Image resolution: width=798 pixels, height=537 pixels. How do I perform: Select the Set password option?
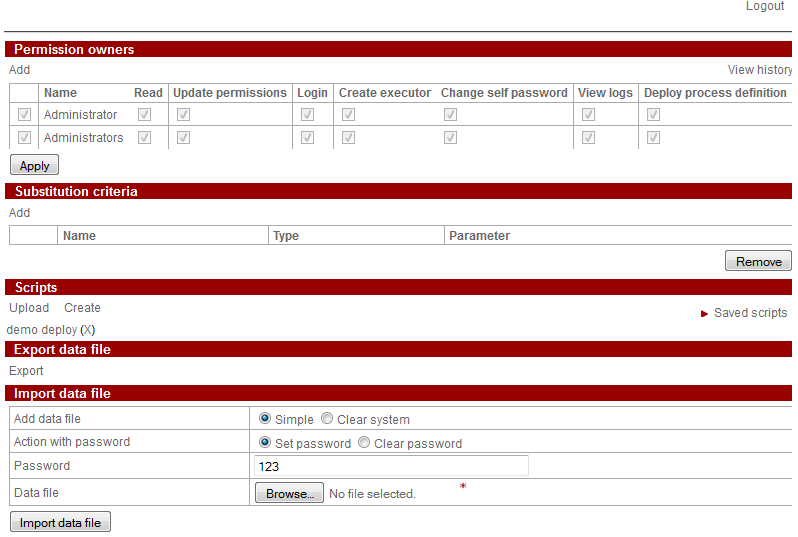point(265,442)
